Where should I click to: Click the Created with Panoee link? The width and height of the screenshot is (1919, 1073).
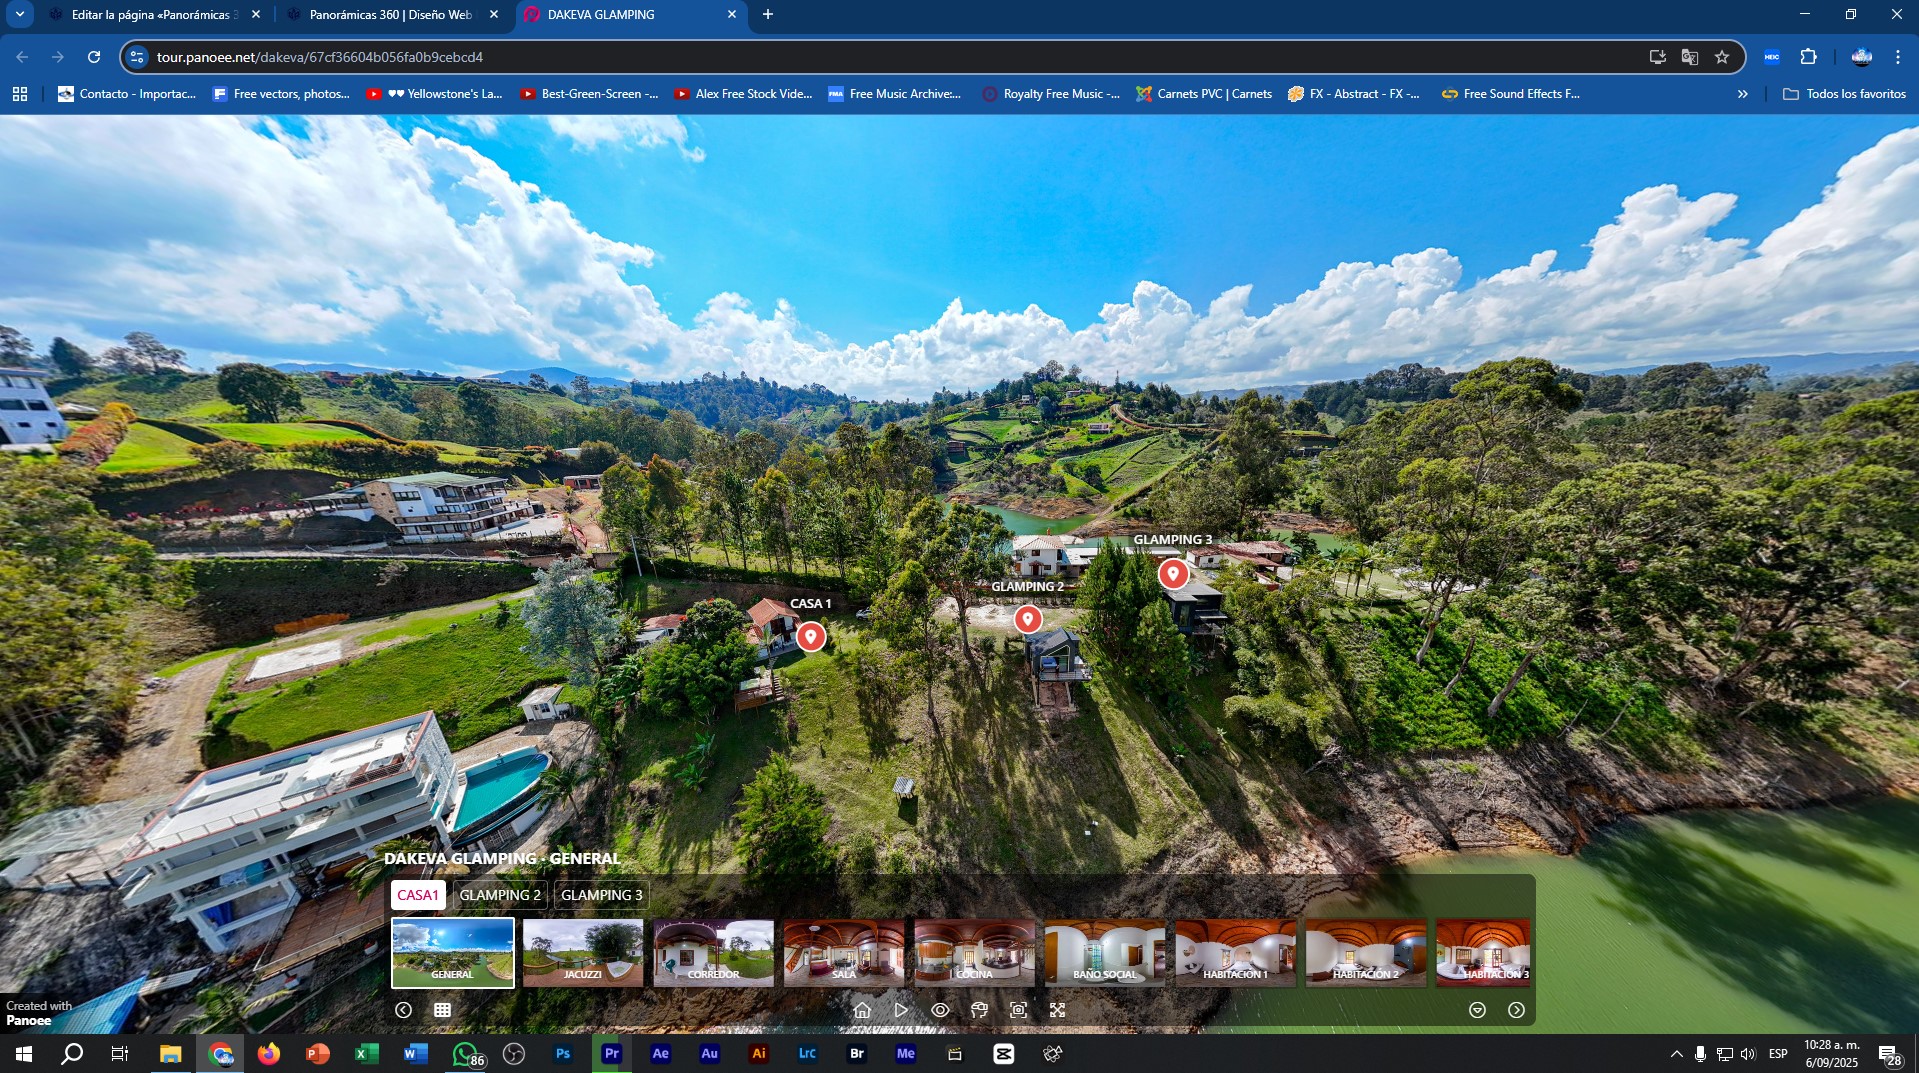click(x=38, y=1013)
